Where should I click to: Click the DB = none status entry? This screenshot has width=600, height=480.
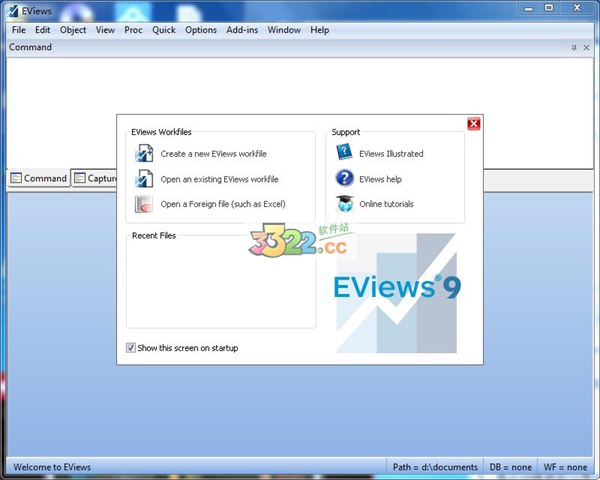510,467
